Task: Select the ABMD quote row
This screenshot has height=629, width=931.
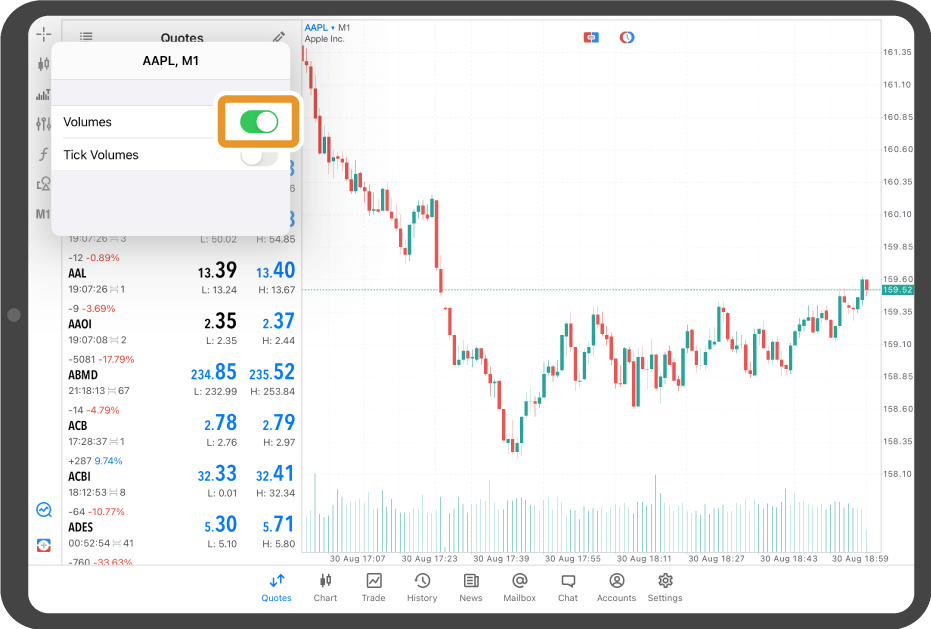Action: tap(182, 375)
